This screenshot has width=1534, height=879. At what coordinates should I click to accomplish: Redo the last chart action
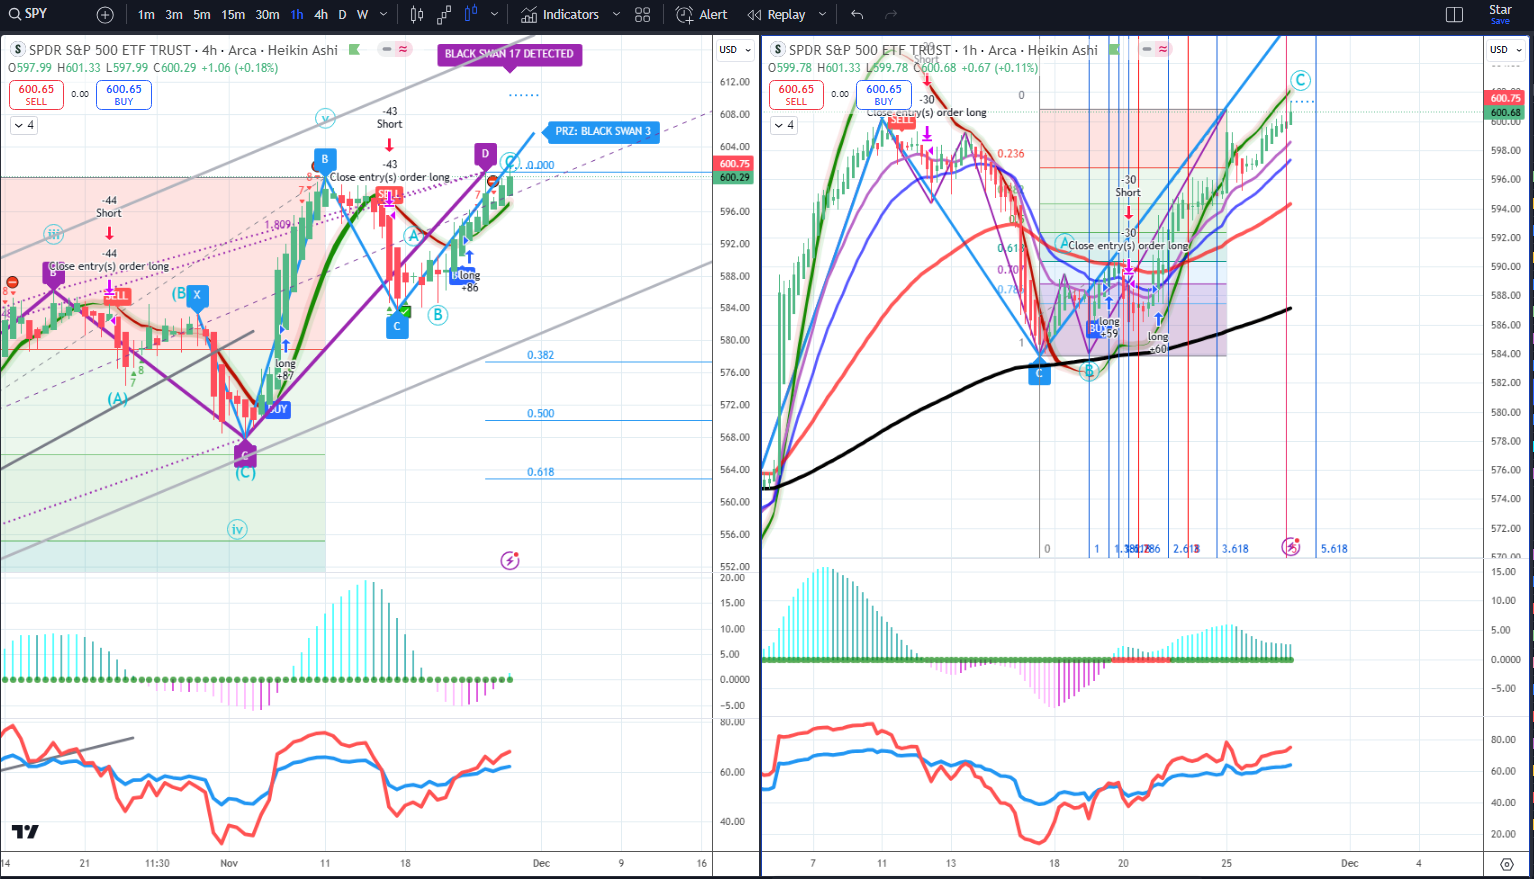tap(891, 15)
